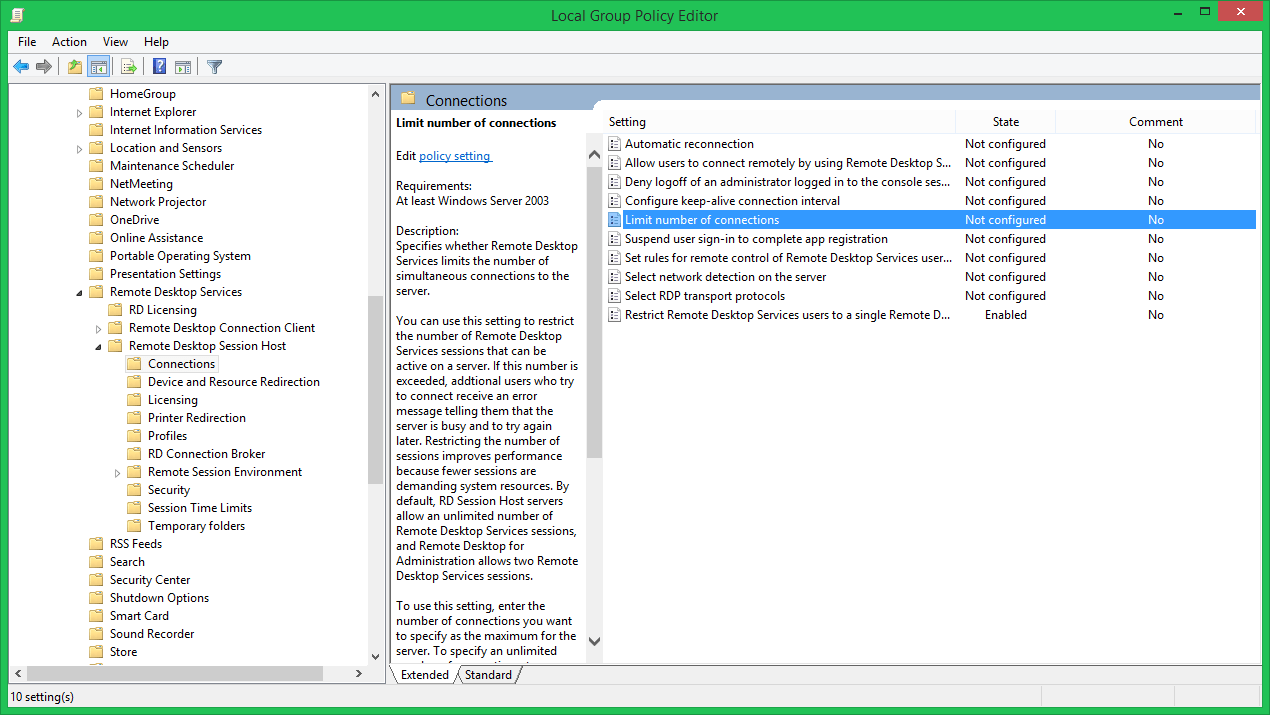Click the Filter toolbar icon
Image resolution: width=1270 pixels, height=715 pixels.
coord(213,66)
